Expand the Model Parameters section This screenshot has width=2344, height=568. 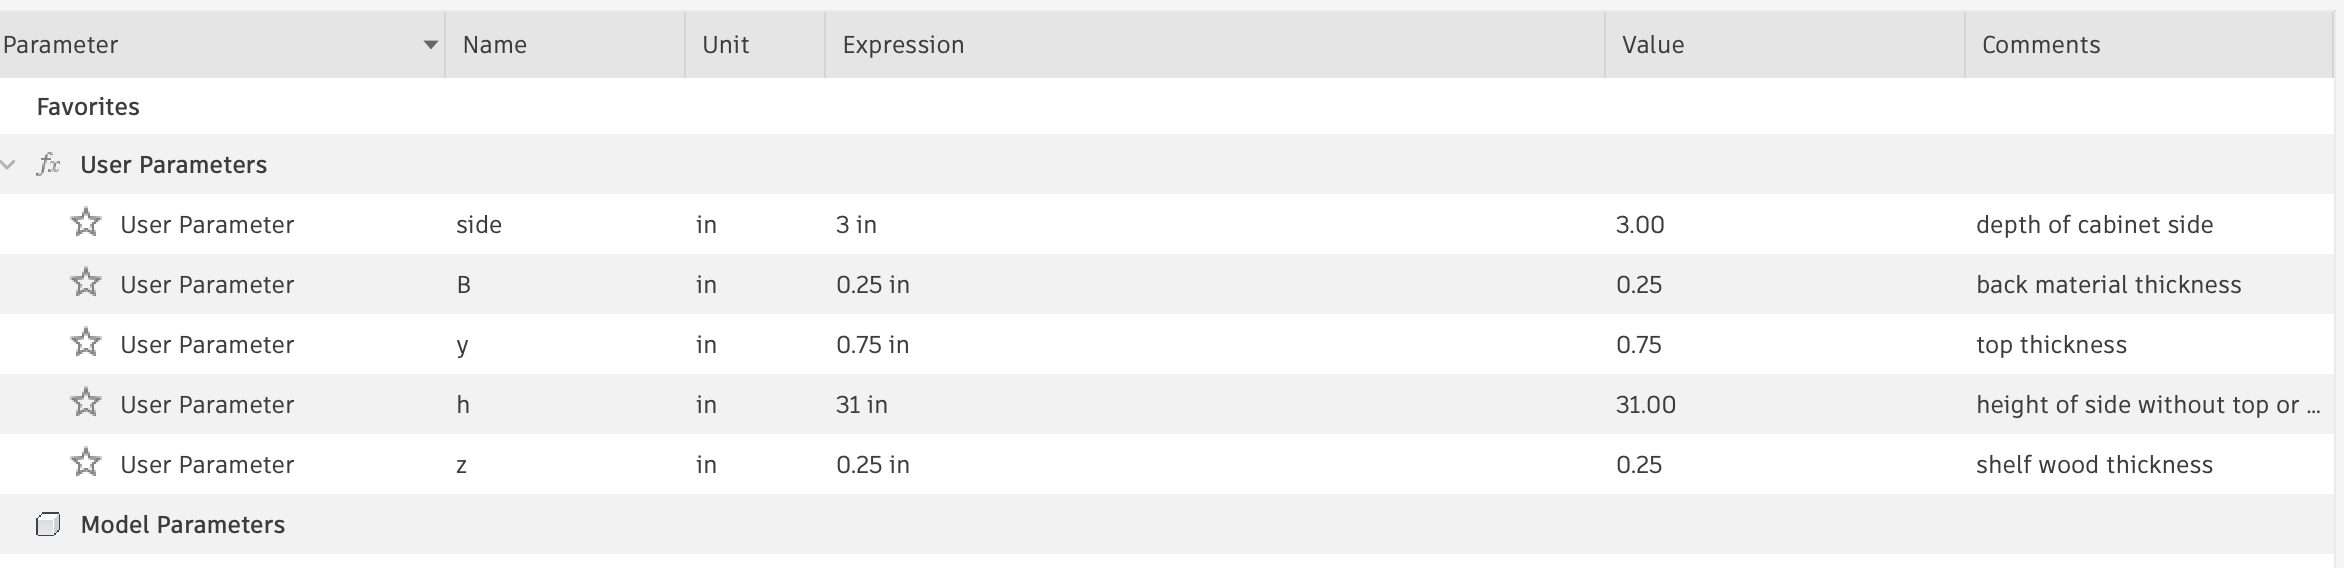pyautogui.click(x=182, y=524)
